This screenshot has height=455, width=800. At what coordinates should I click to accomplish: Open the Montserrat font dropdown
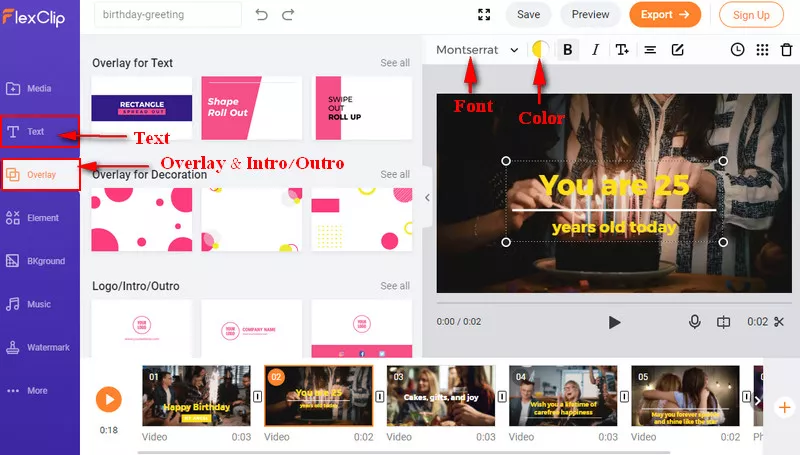tap(477, 50)
